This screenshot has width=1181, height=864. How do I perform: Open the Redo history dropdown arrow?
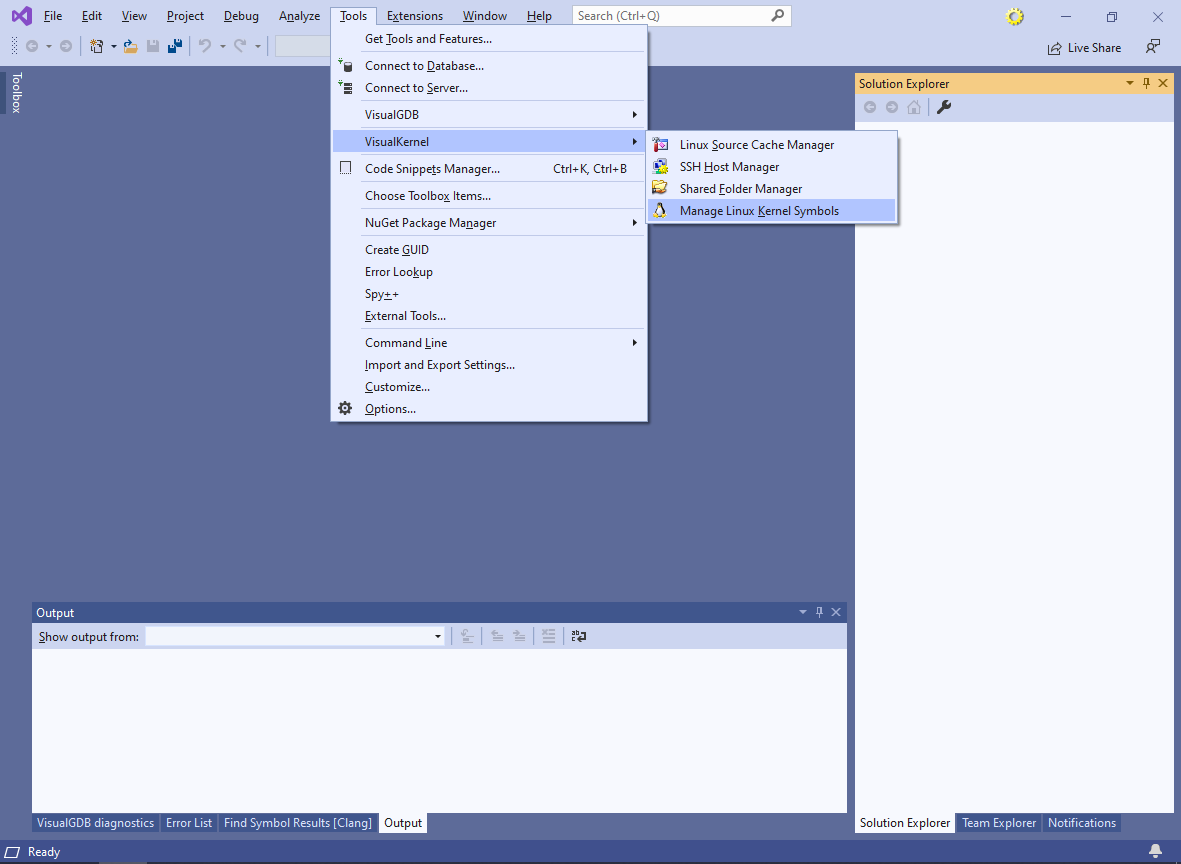(x=258, y=47)
